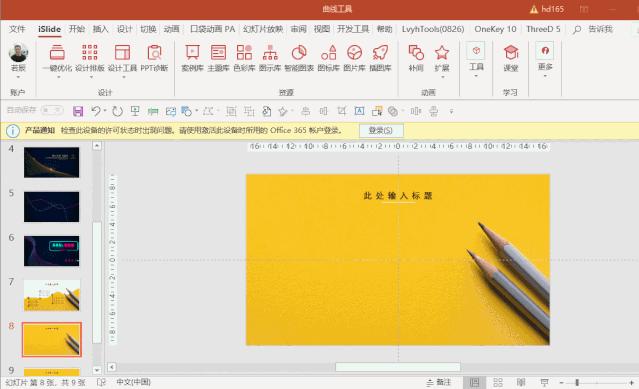Viewport: 639px width, 389px height.
Task: Open the 插图库 illustration library
Action: click(x=380, y=57)
